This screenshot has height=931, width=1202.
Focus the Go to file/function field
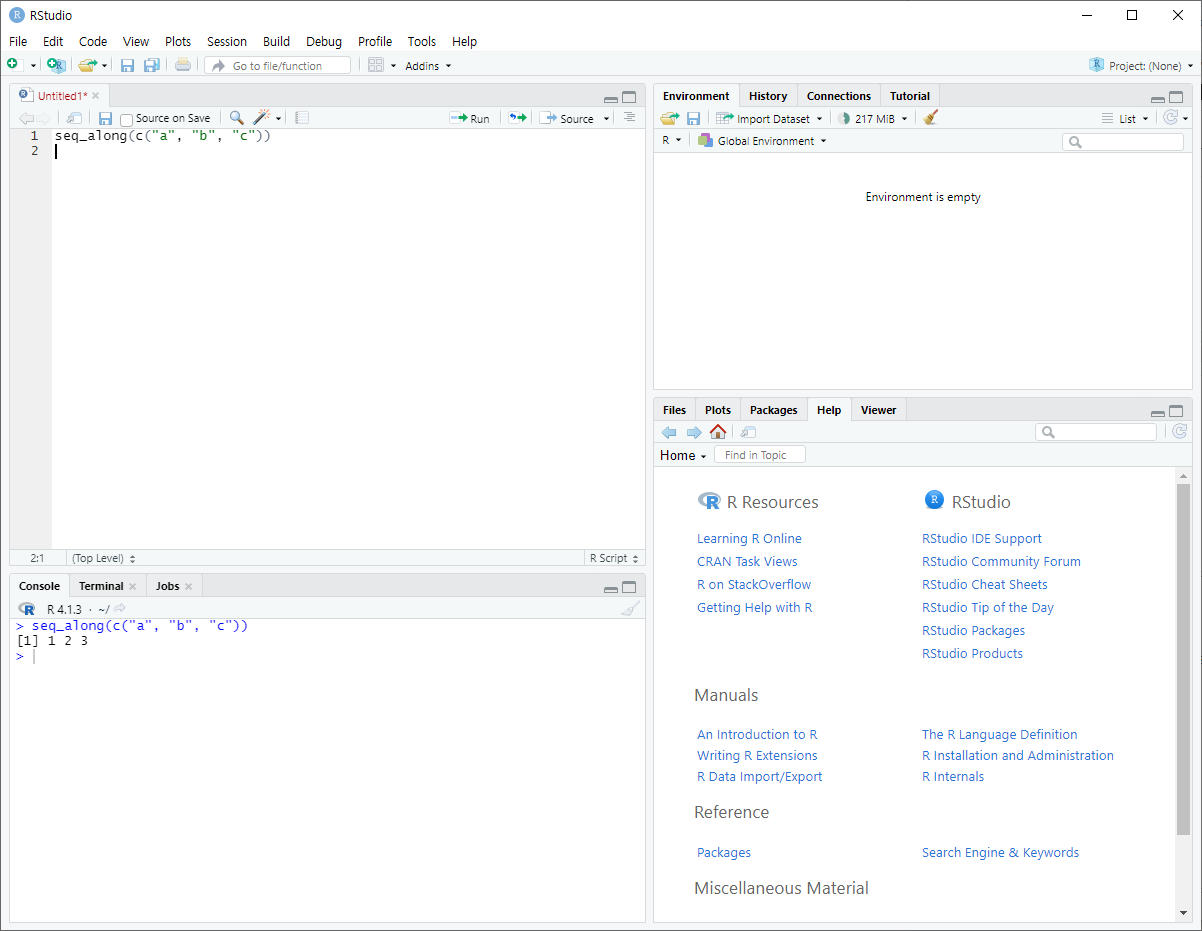(x=278, y=65)
